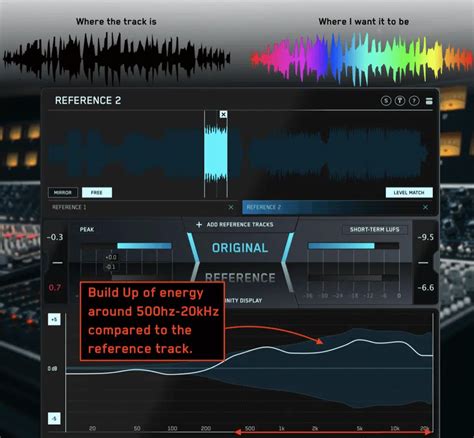Close the REFERENCE 1 track
The height and width of the screenshot is (438, 474).
tap(231, 207)
